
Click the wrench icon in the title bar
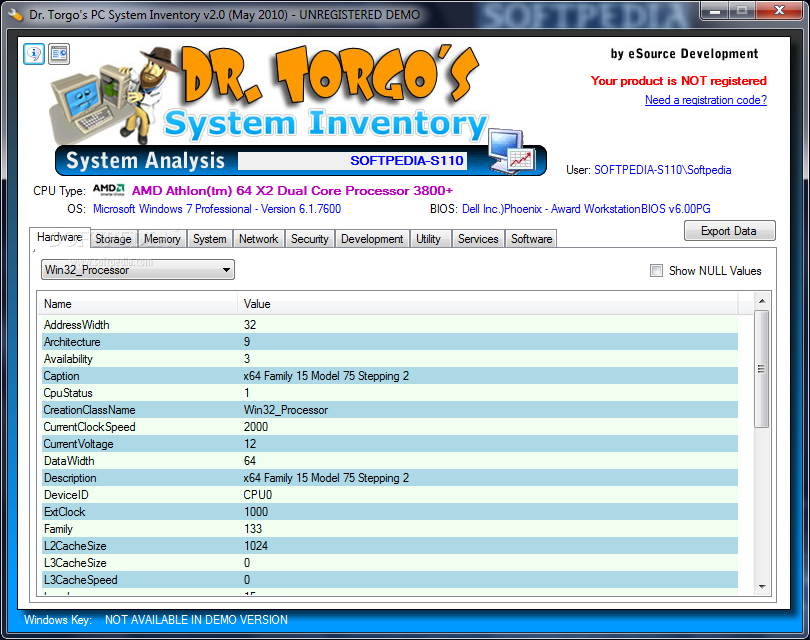[x=15, y=14]
